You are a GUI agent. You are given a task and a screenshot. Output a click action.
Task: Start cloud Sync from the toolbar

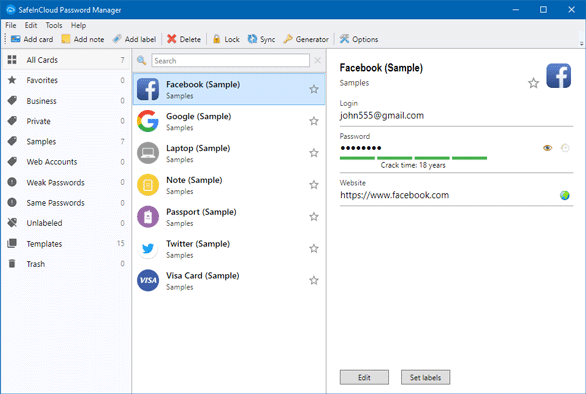pyautogui.click(x=261, y=39)
